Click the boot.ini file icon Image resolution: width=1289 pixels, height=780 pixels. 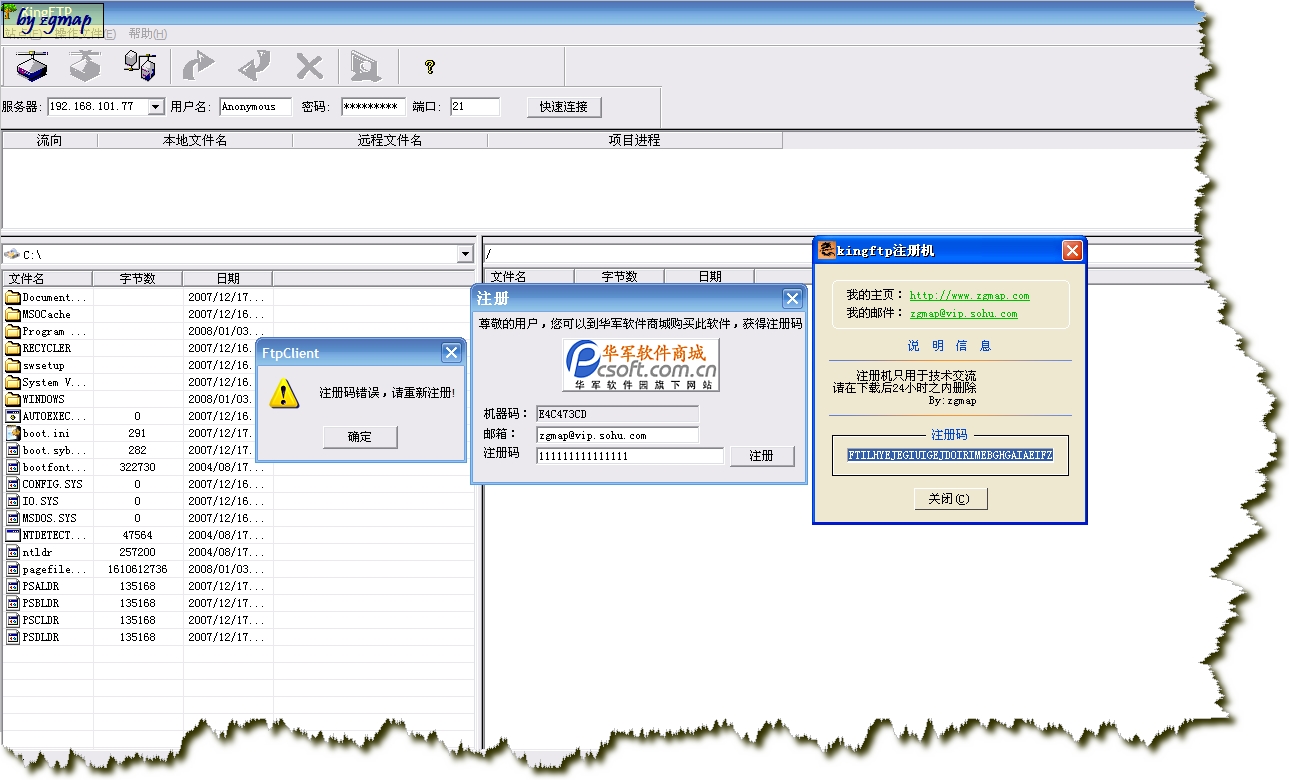tap(13, 433)
